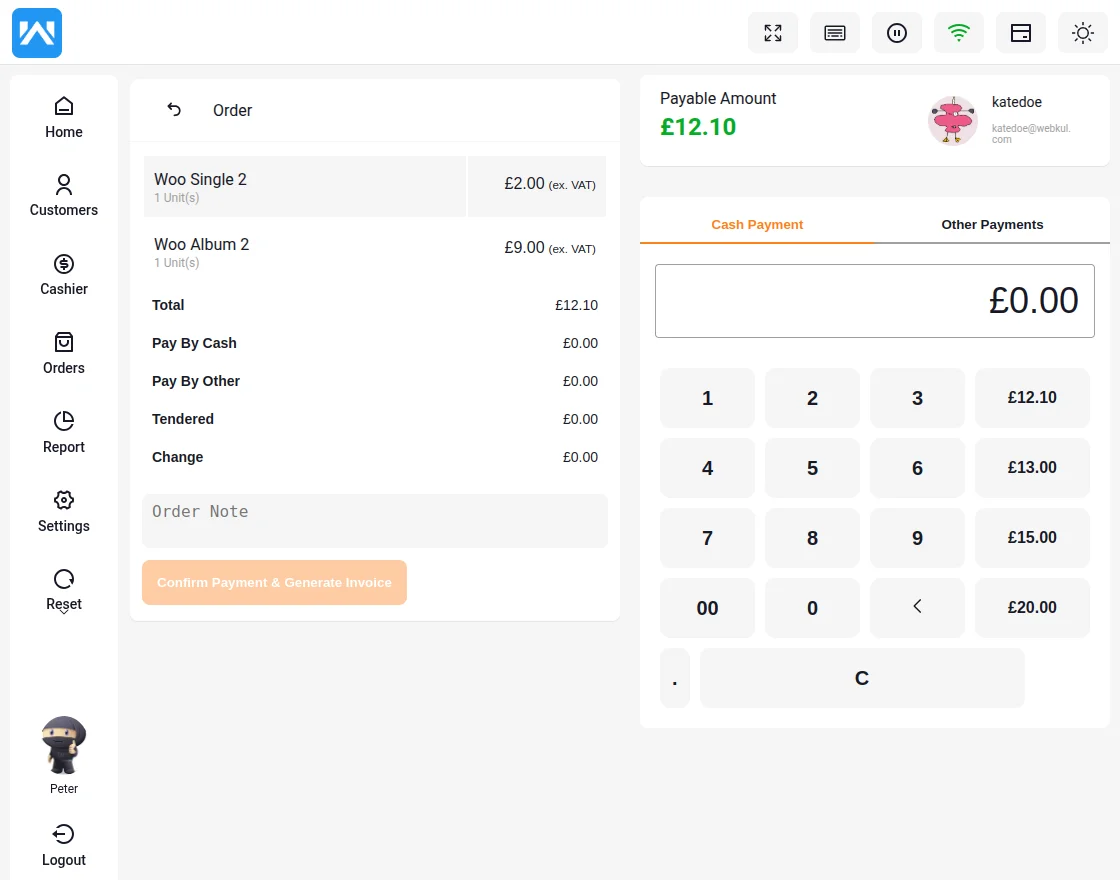Viewport: 1120px width, 880px height.
Task: Click the pause/hold sale icon
Action: [896, 32]
